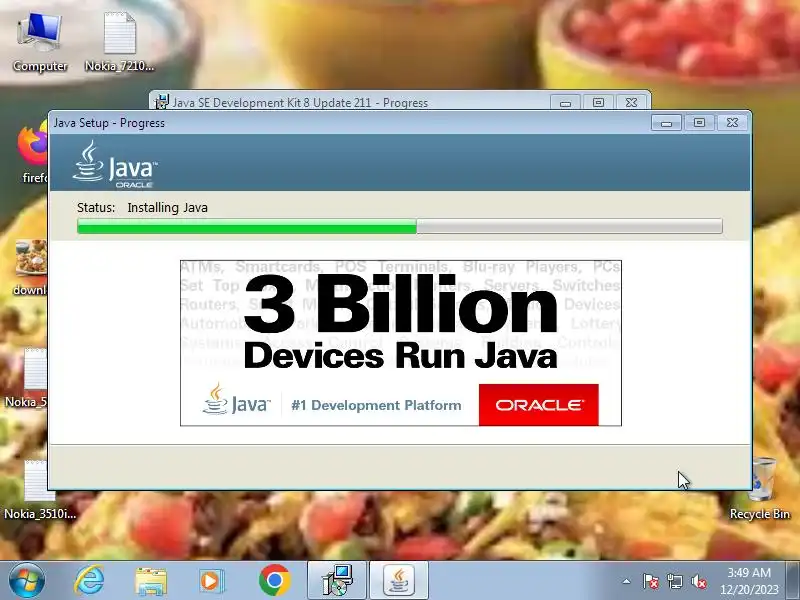Click the Show desktop strip
This screenshot has height=600, width=800.
coord(792,581)
